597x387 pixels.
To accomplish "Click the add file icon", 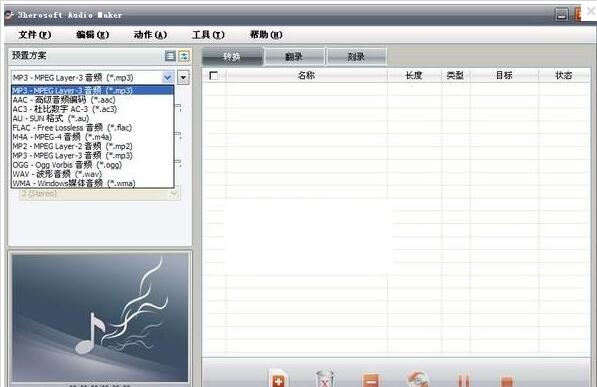I will (x=278, y=379).
